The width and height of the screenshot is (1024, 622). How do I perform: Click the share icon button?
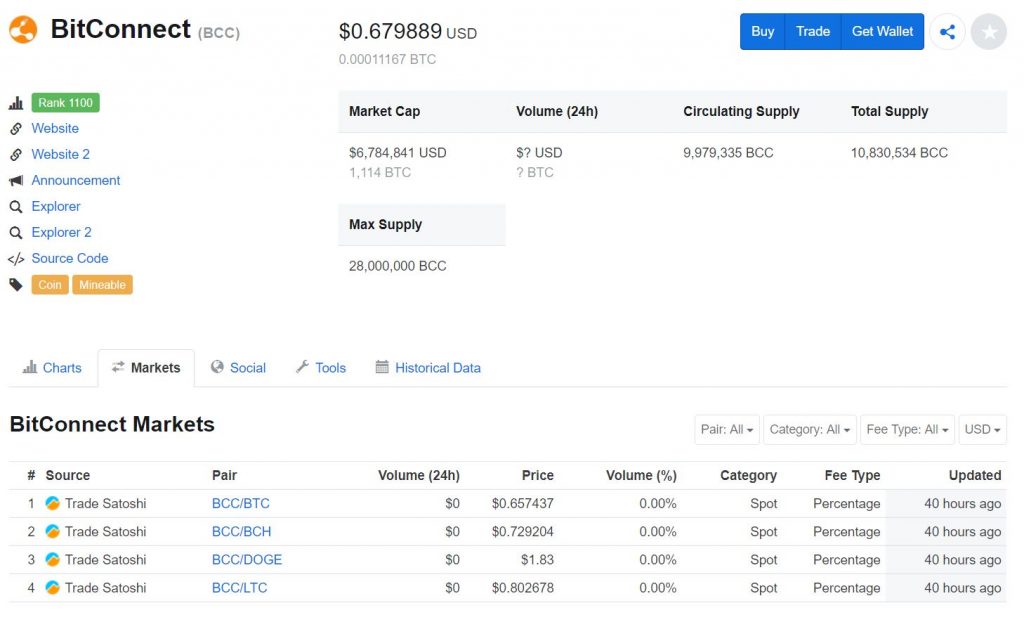coord(947,32)
